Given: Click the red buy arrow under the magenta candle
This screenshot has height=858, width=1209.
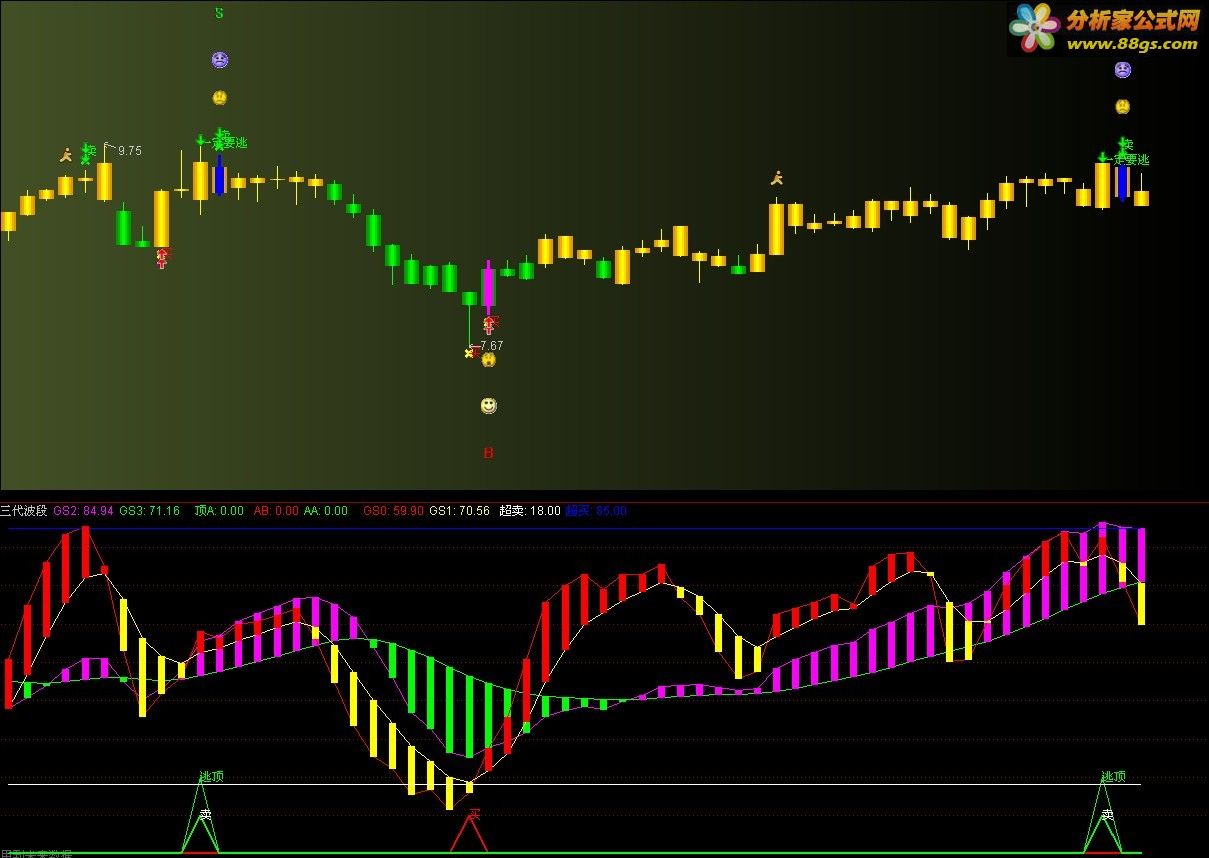Looking at the screenshot, I should coord(489,325).
